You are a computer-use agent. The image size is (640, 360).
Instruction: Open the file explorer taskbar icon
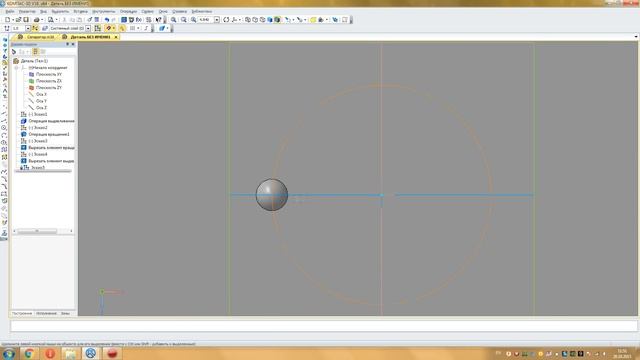(70, 353)
